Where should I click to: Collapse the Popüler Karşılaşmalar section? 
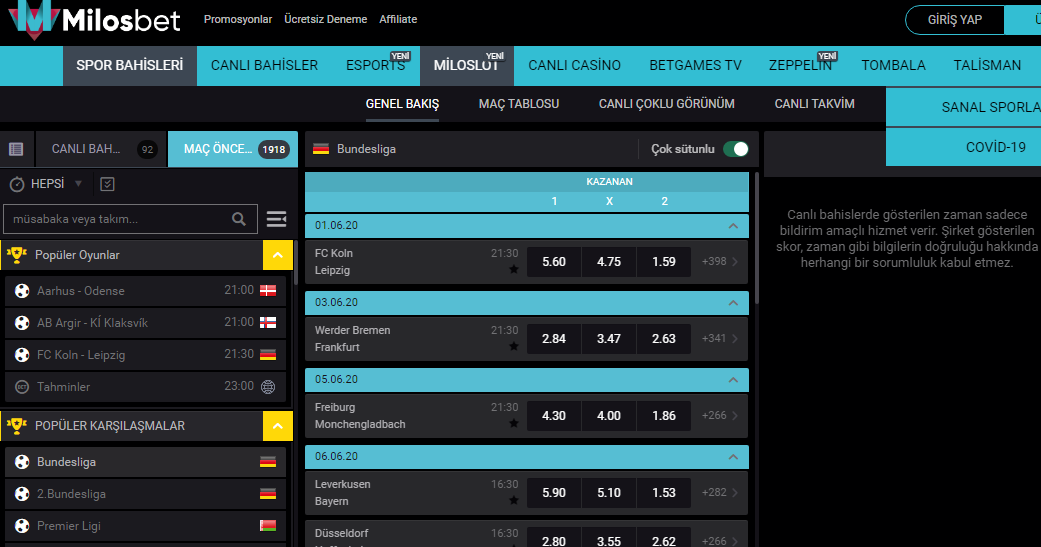click(278, 426)
